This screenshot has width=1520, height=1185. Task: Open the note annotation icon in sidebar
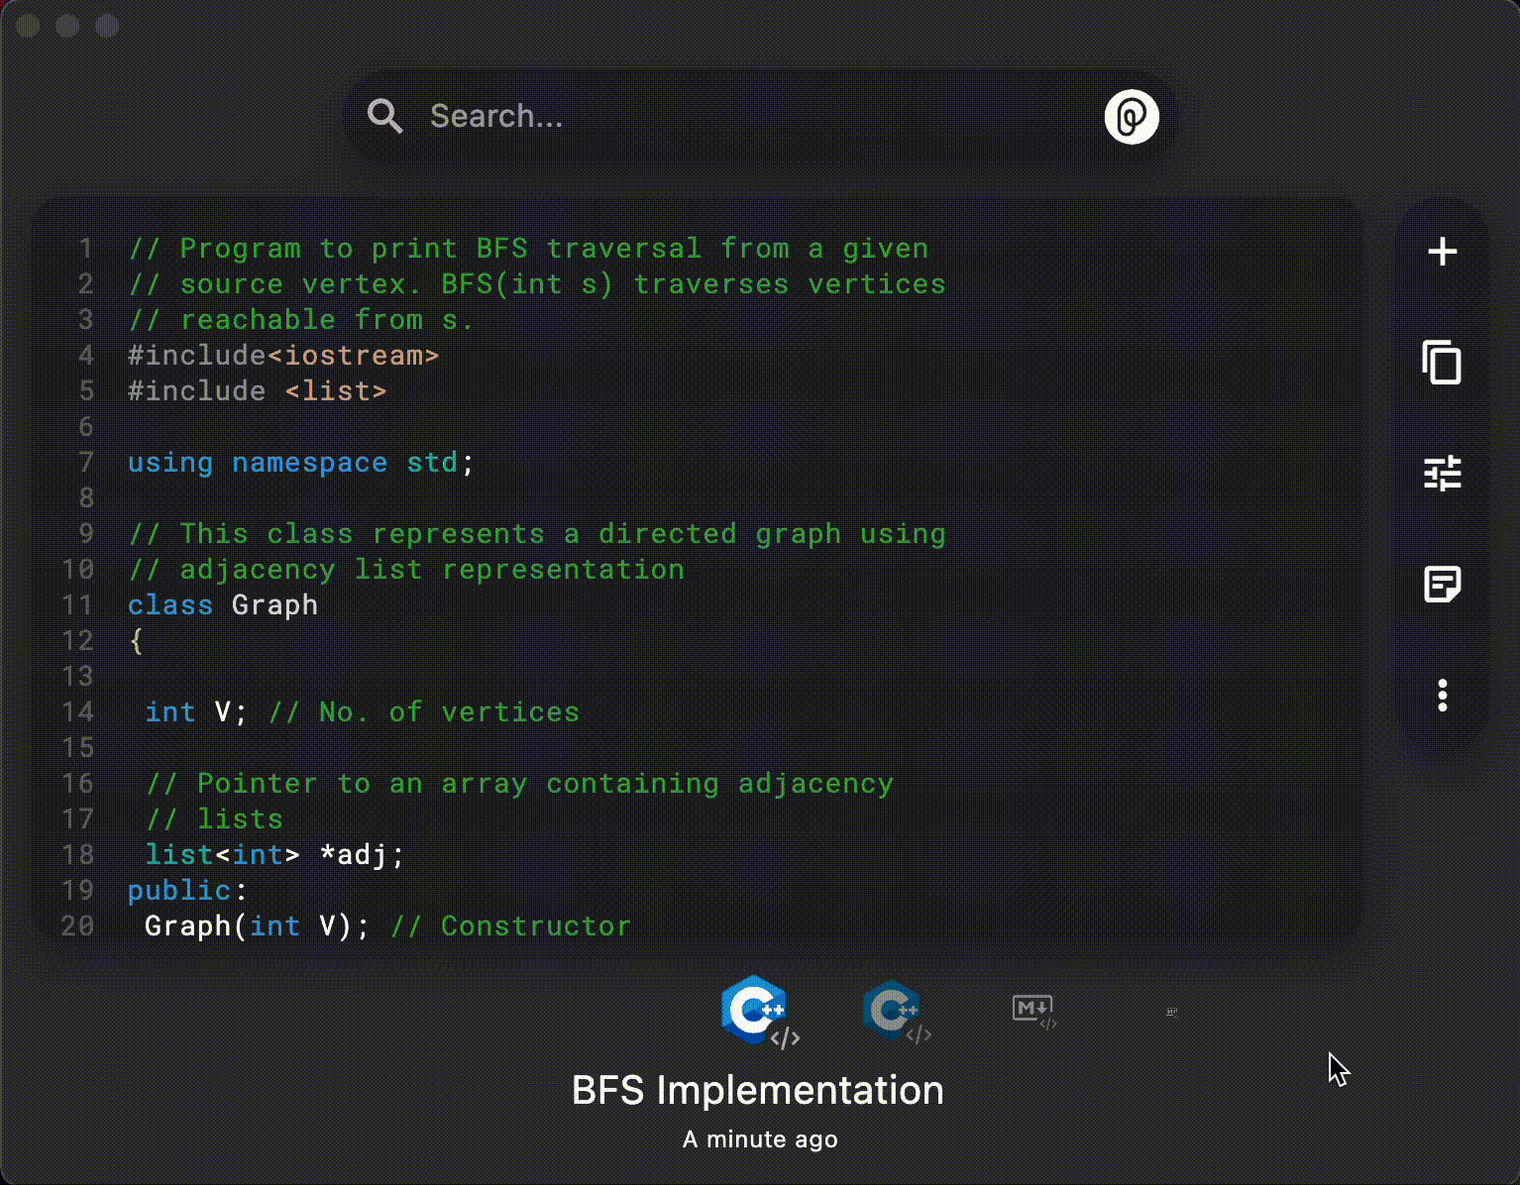coord(1442,584)
